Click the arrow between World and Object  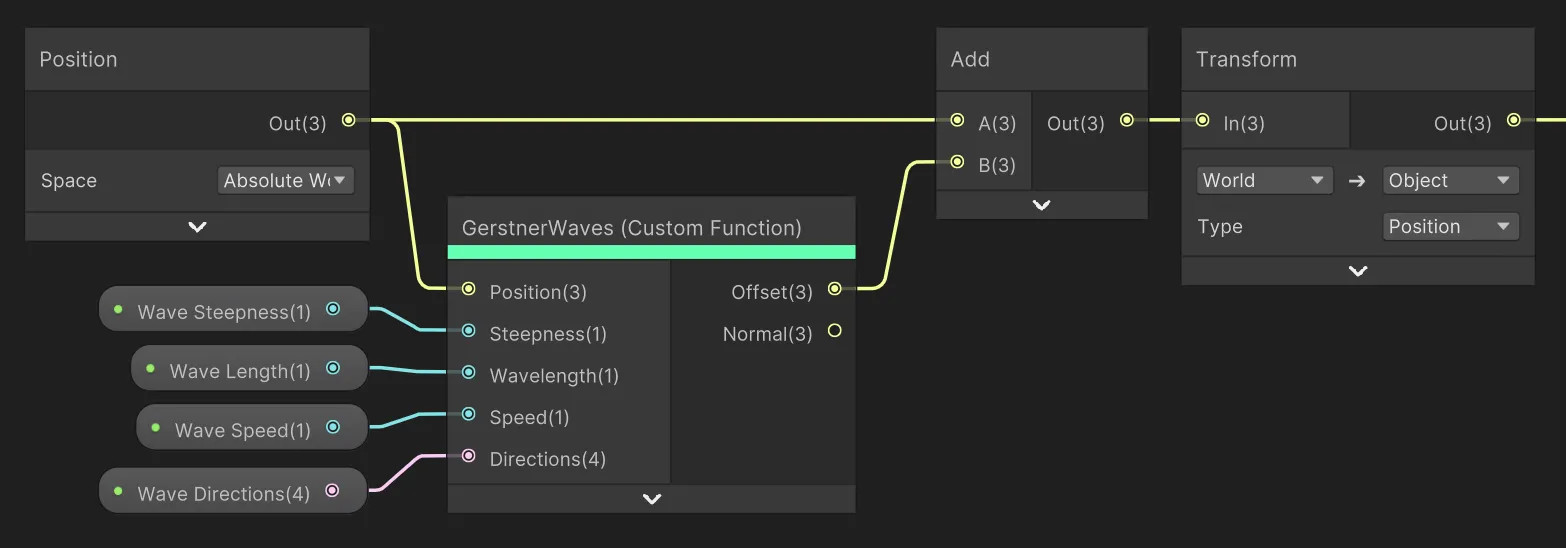tap(1357, 181)
